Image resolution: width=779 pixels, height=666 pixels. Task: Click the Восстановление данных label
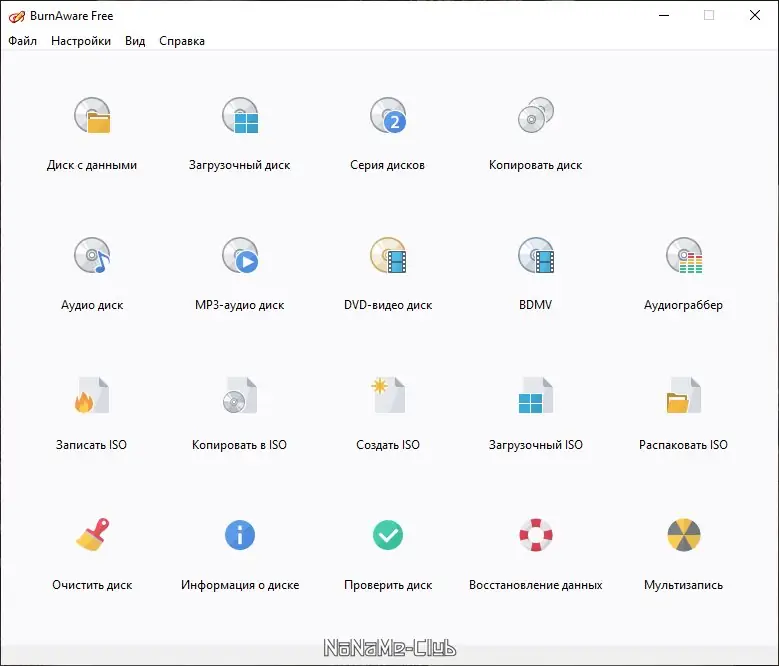click(x=536, y=585)
